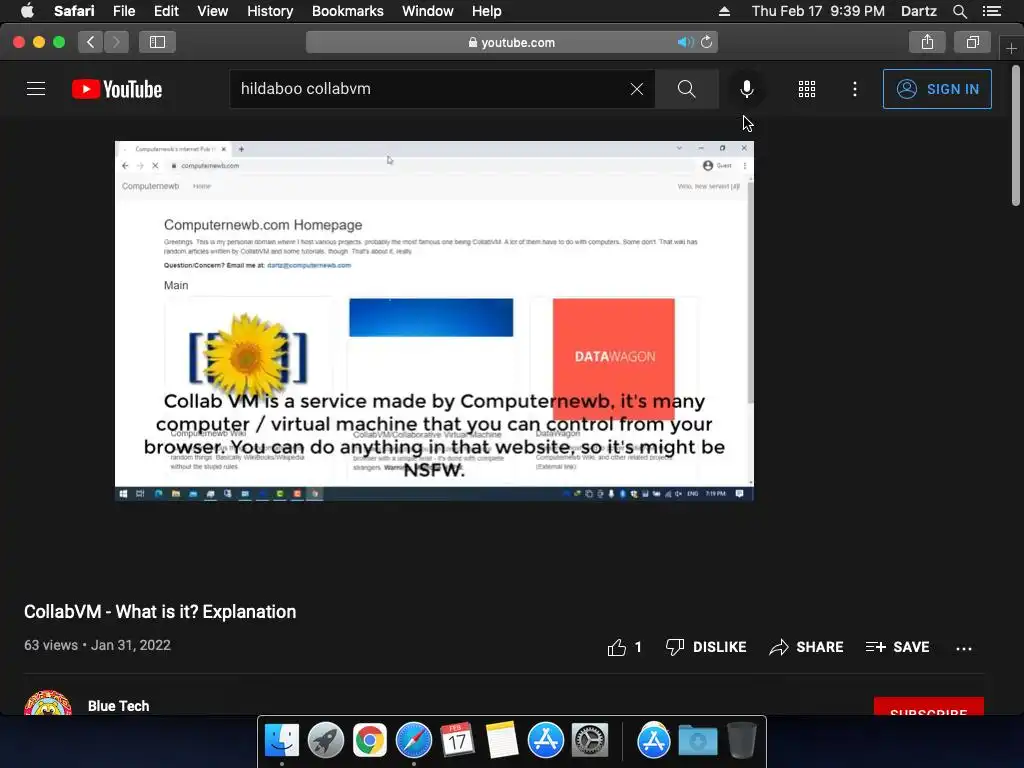Screen dimensions: 1024x768
Task: Open the Window menu
Action: pos(427,11)
